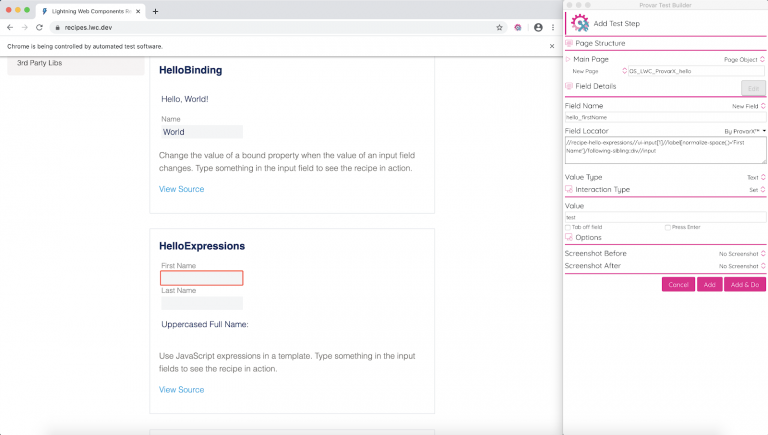Click the Add & Do button
Viewport: 768px width, 435px height.
point(744,285)
